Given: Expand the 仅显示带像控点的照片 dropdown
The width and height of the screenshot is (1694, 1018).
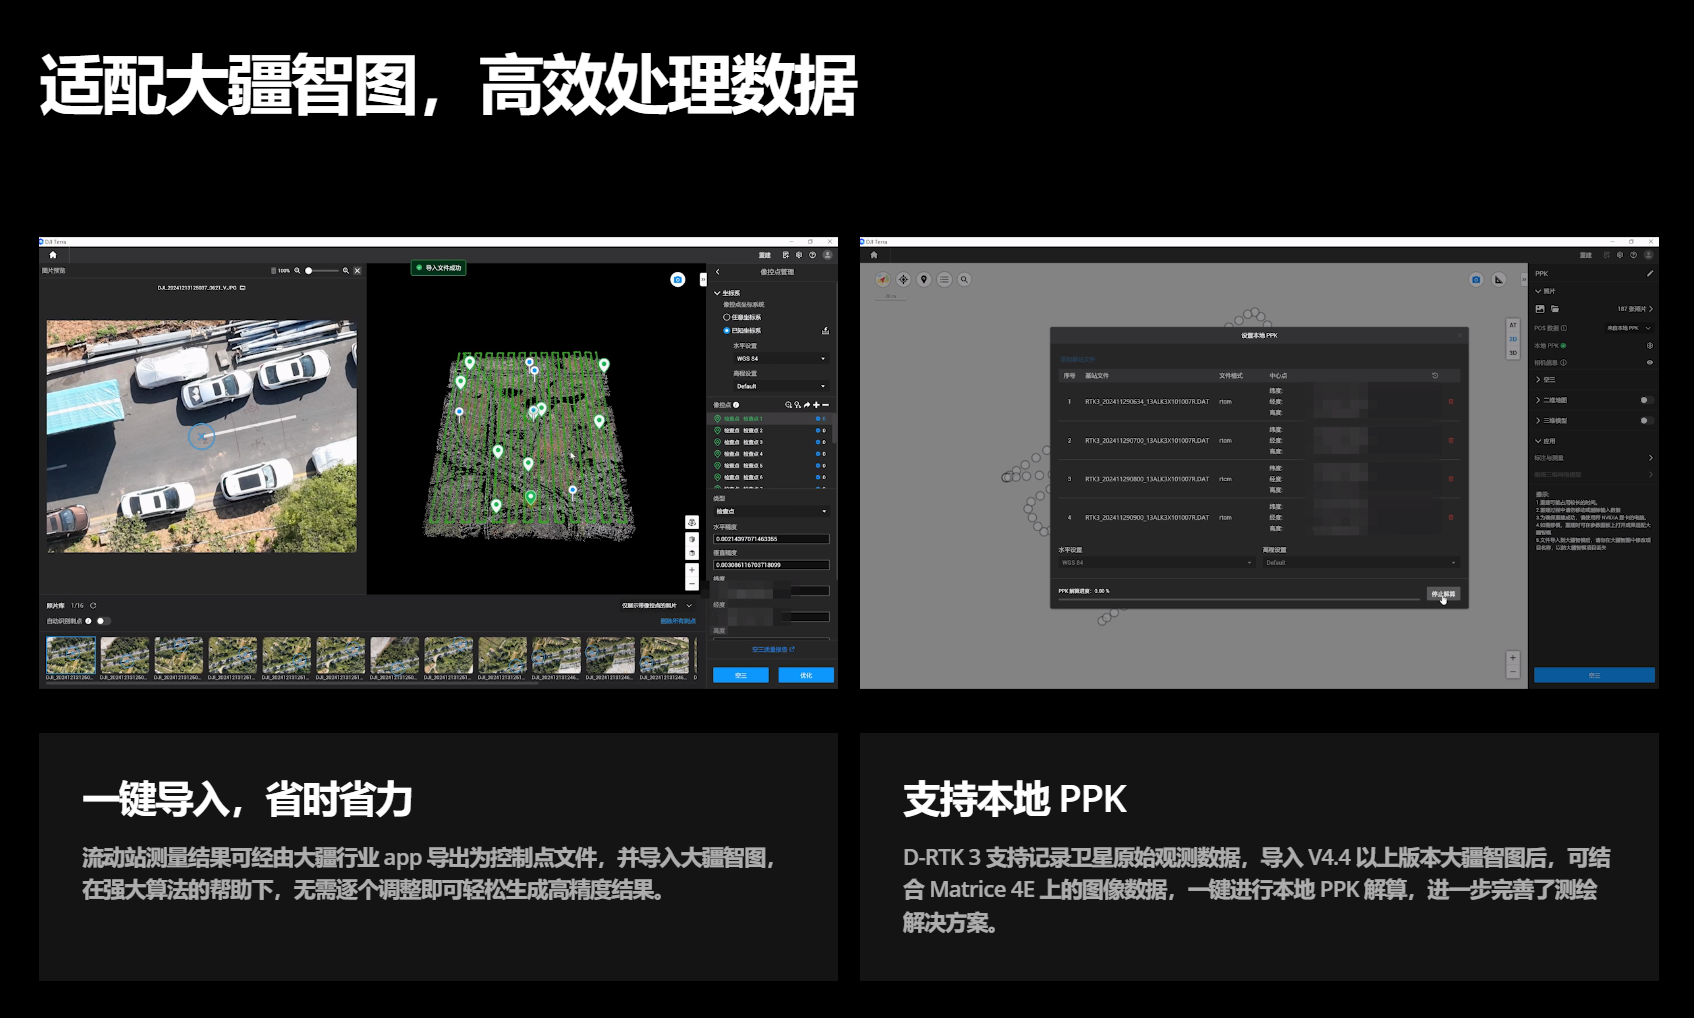Looking at the screenshot, I should pos(657,606).
